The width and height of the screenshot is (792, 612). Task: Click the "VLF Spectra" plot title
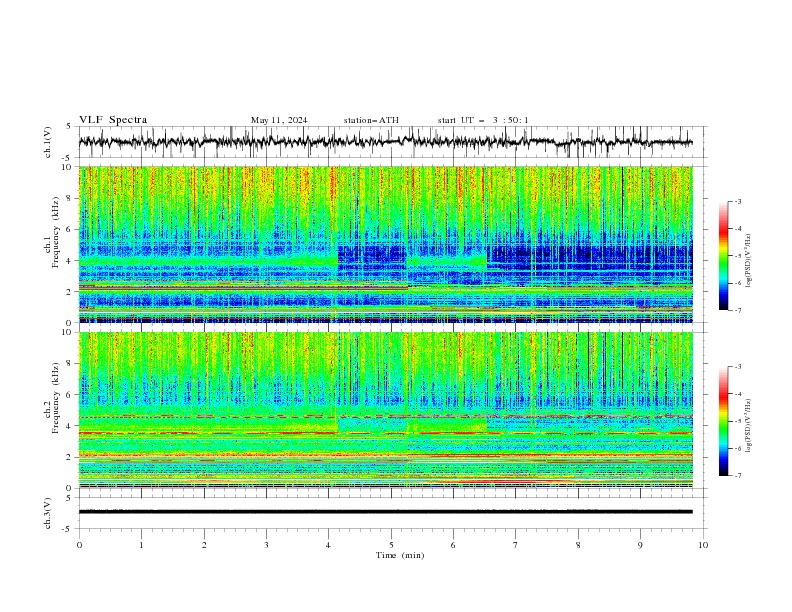point(113,120)
